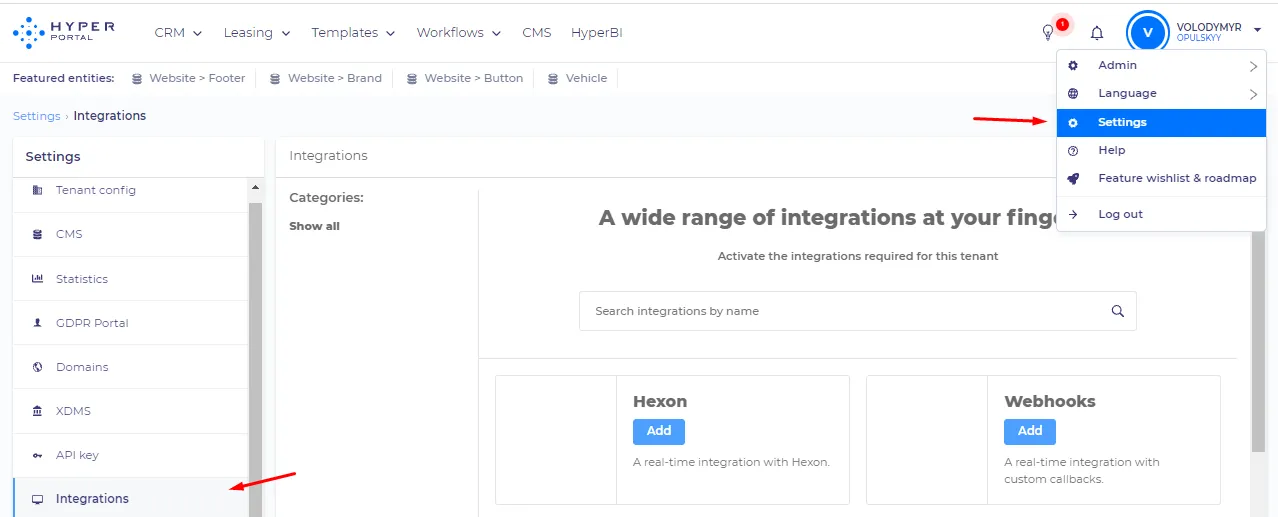Screen dimensions: 1278x517
Task: Click the VOLODYMYR username text
Action: pyautogui.click(x=1208, y=27)
